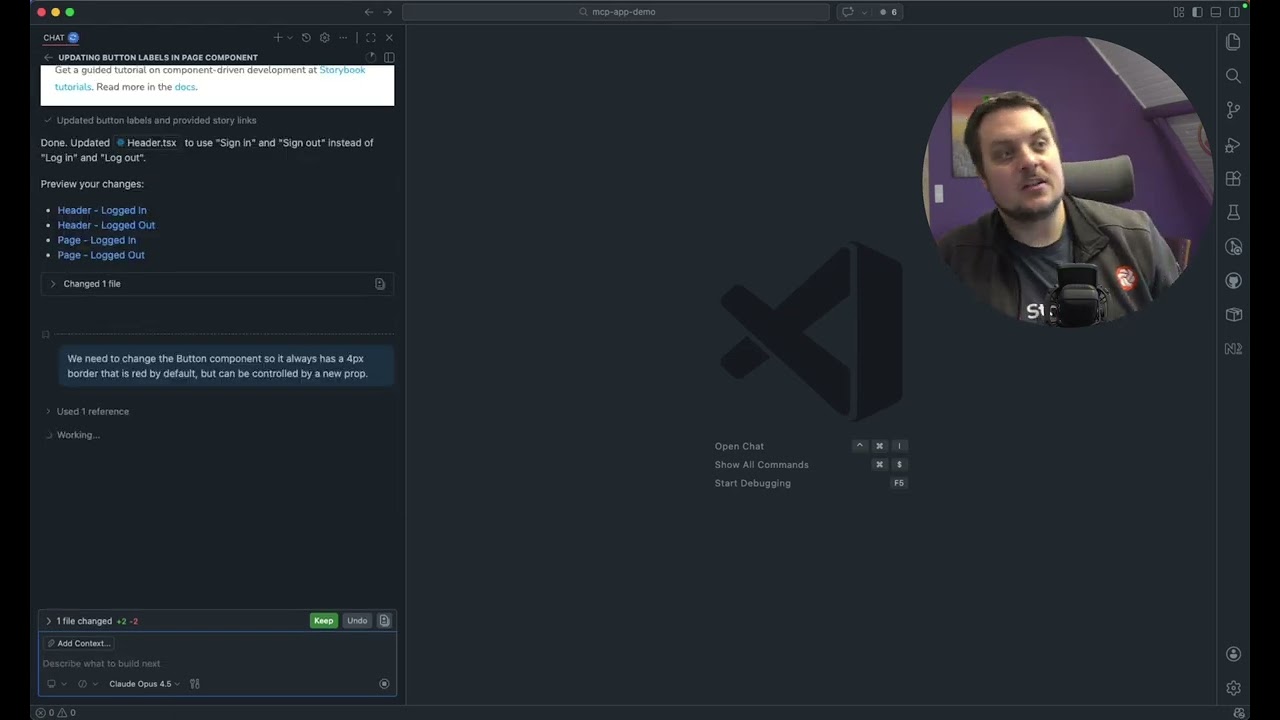
Task: Open the new chat dropdown arrow
Action: tap(290, 38)
